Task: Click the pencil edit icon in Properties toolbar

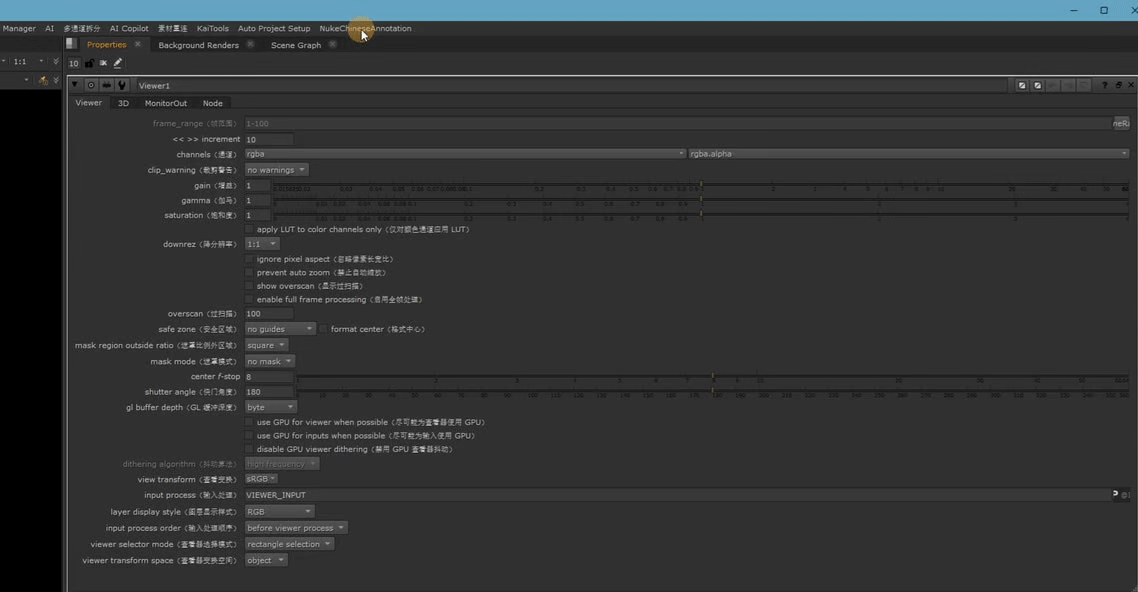Action: tap(118, 63)
